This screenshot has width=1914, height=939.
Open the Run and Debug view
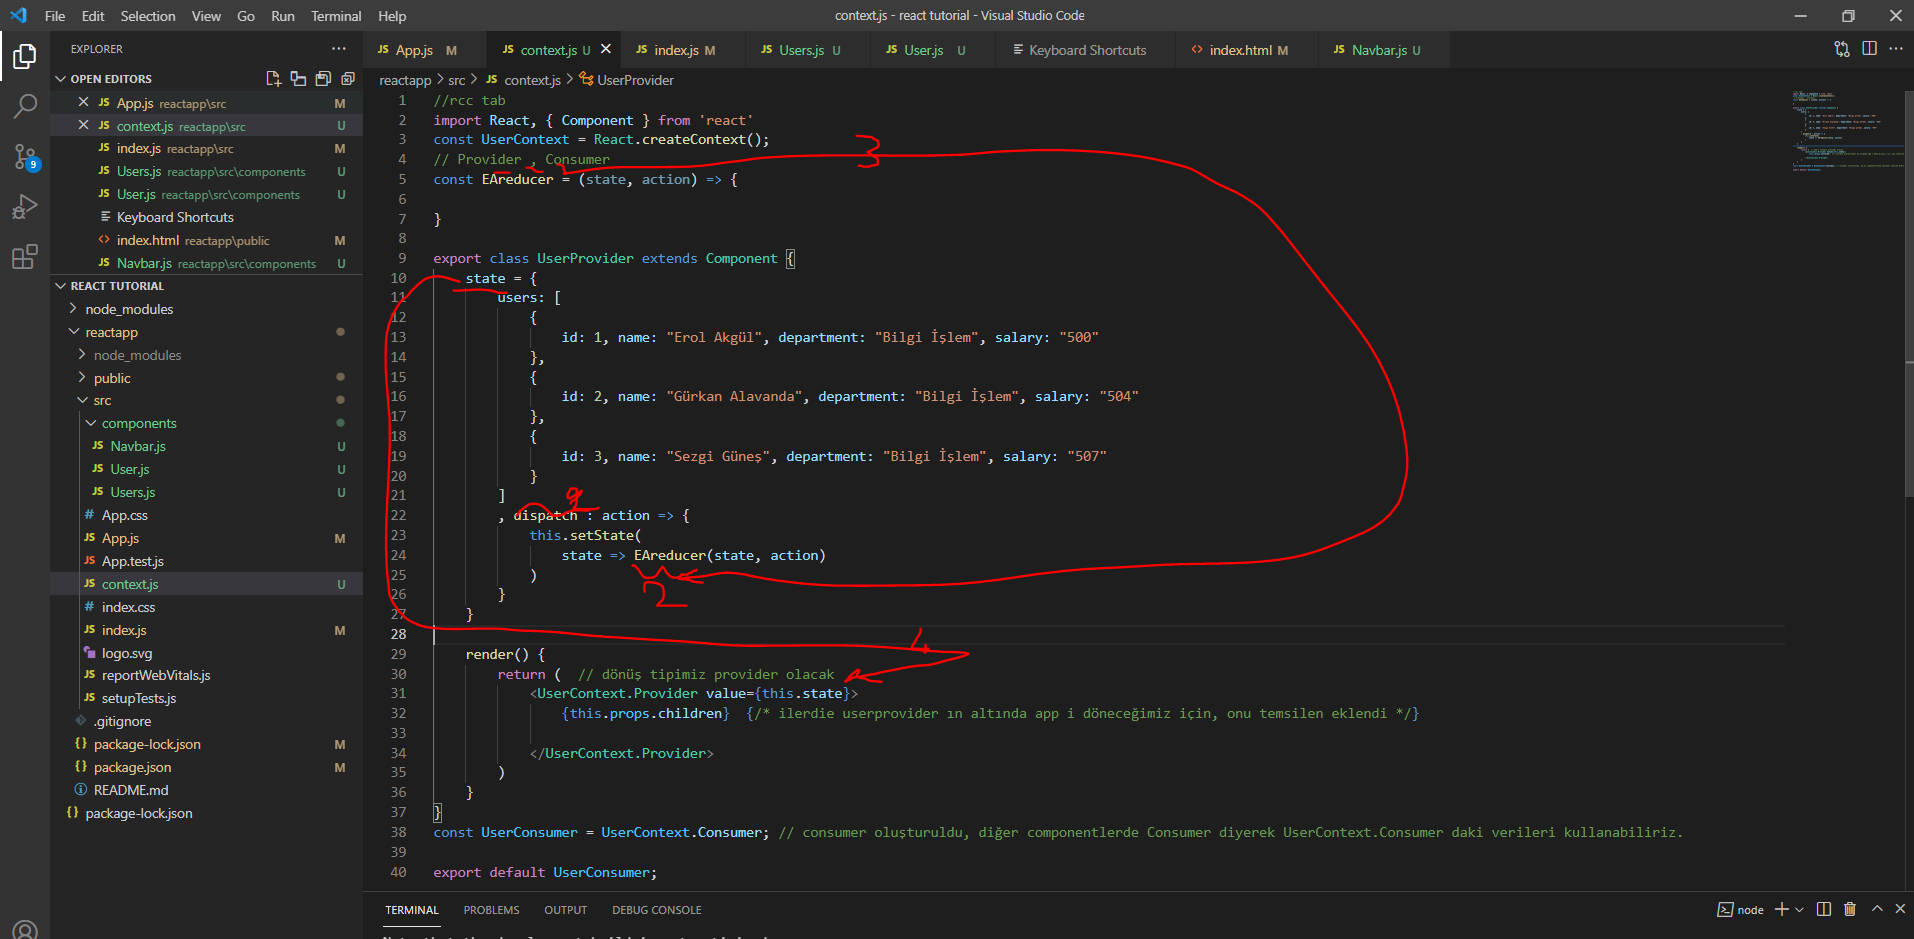click(x=25, y=207)
